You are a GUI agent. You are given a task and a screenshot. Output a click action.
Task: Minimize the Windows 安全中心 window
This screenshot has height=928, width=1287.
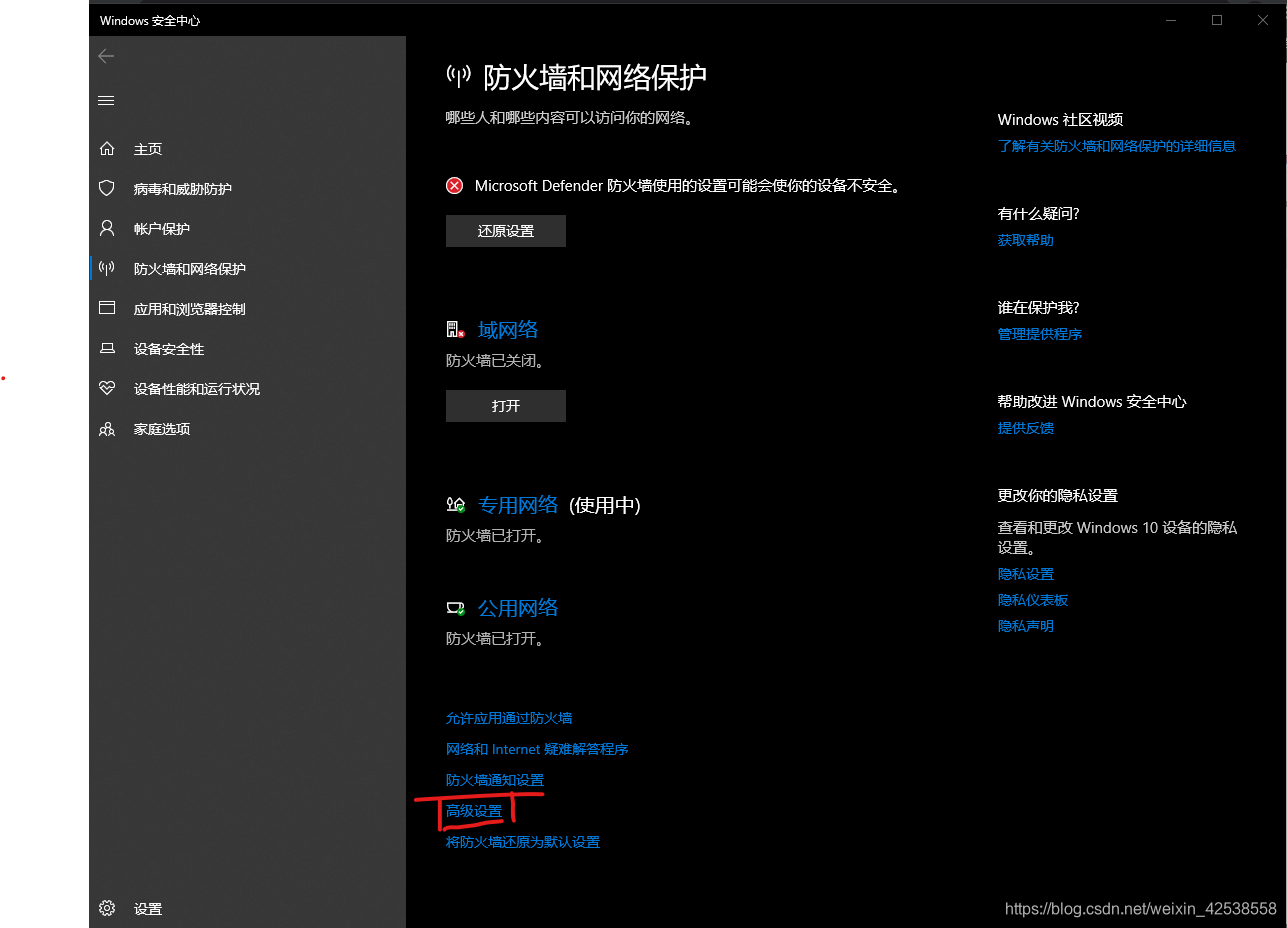coord(1170,20)
